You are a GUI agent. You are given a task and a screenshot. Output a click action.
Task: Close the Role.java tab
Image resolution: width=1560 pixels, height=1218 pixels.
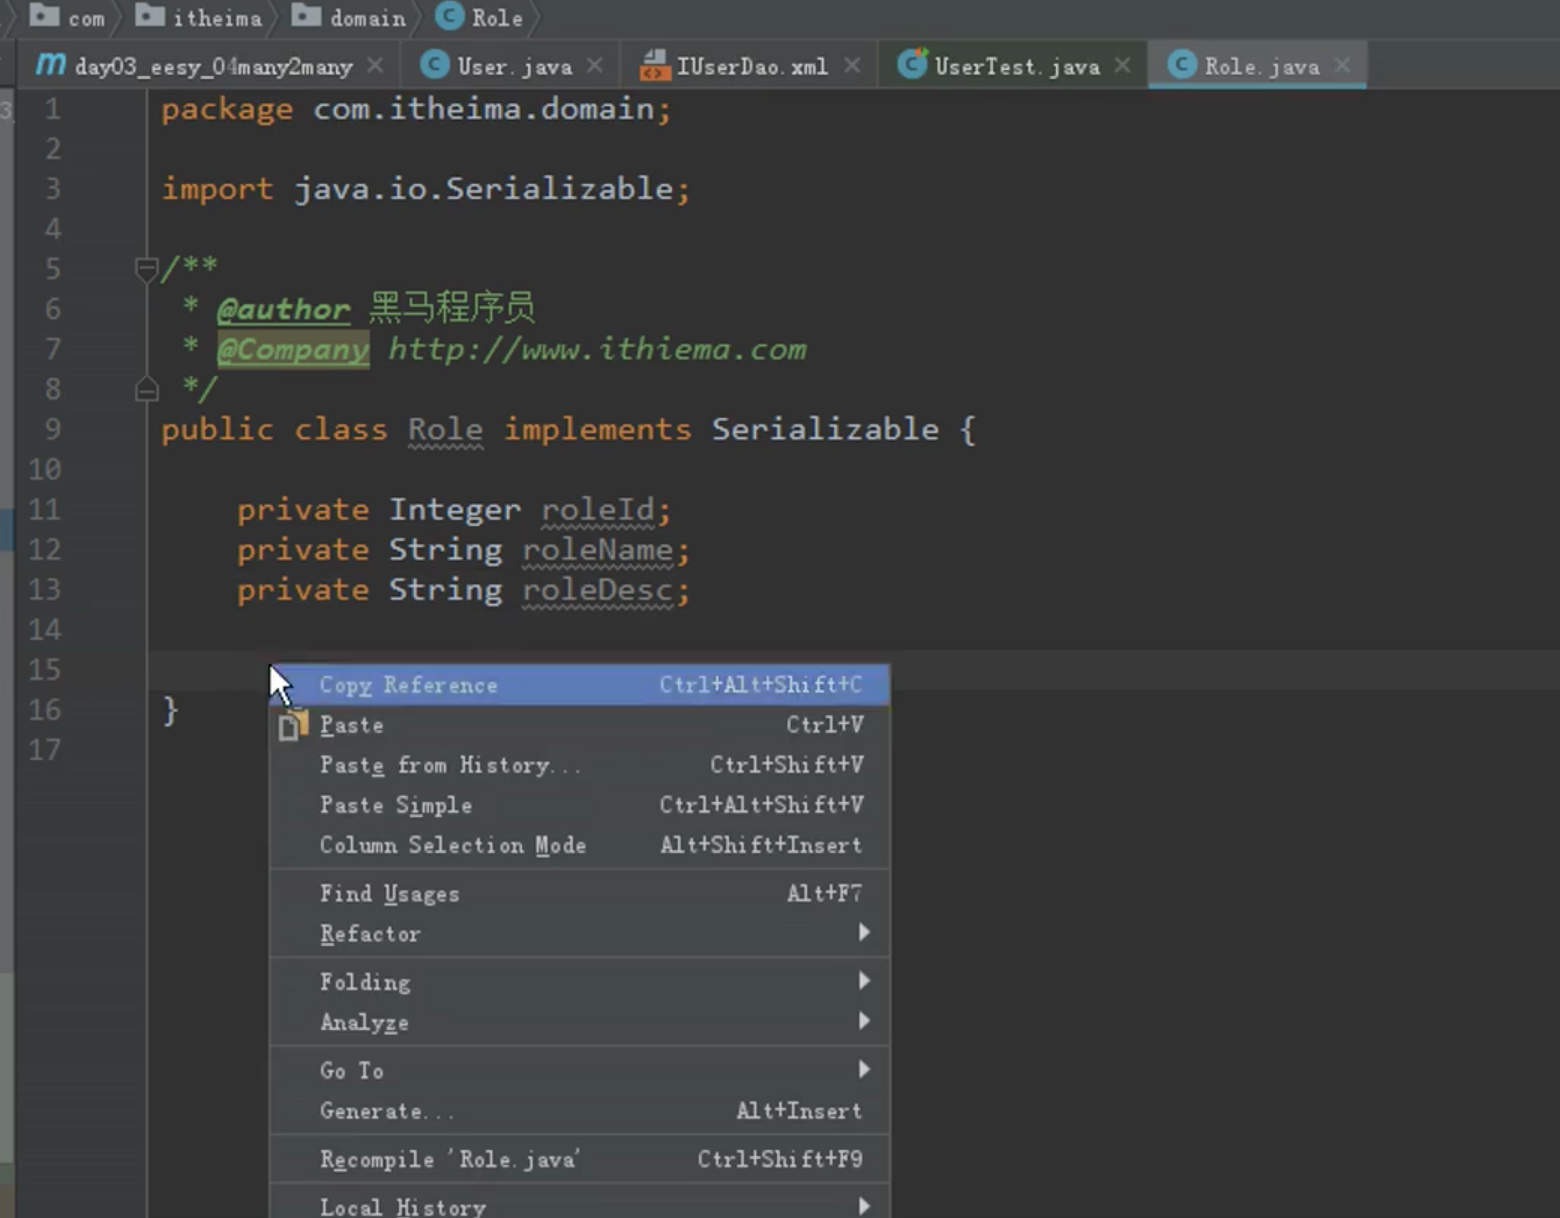(x=1342, y=65)
